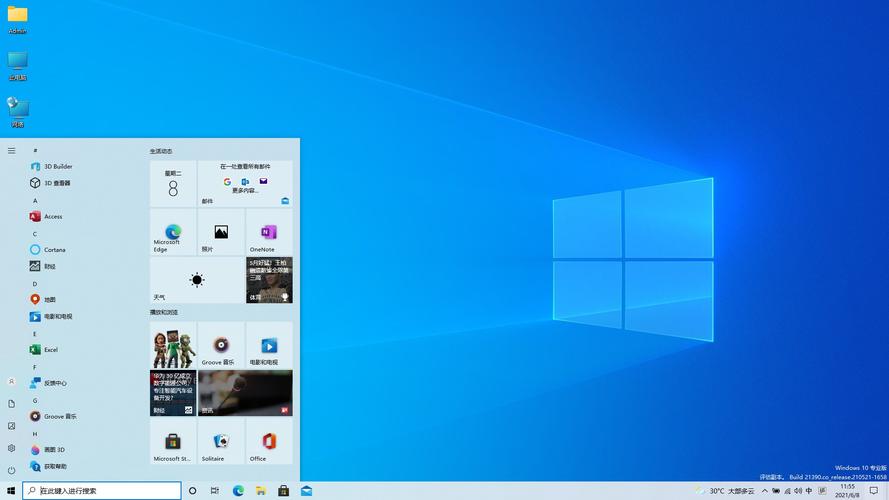889x500 pixels.
Task: Open the Office tile
Action: coord(269,442)
